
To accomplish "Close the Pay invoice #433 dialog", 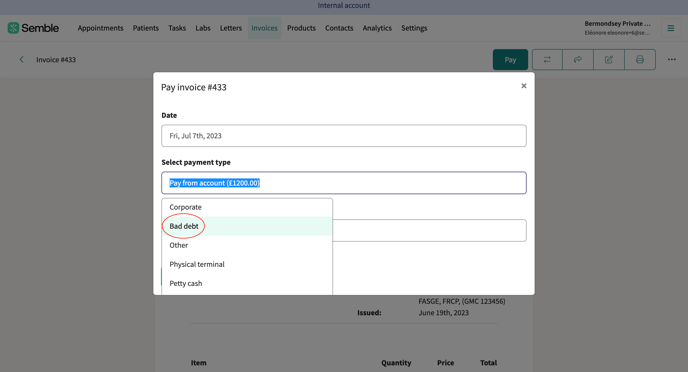I will [x=523, y=86].
